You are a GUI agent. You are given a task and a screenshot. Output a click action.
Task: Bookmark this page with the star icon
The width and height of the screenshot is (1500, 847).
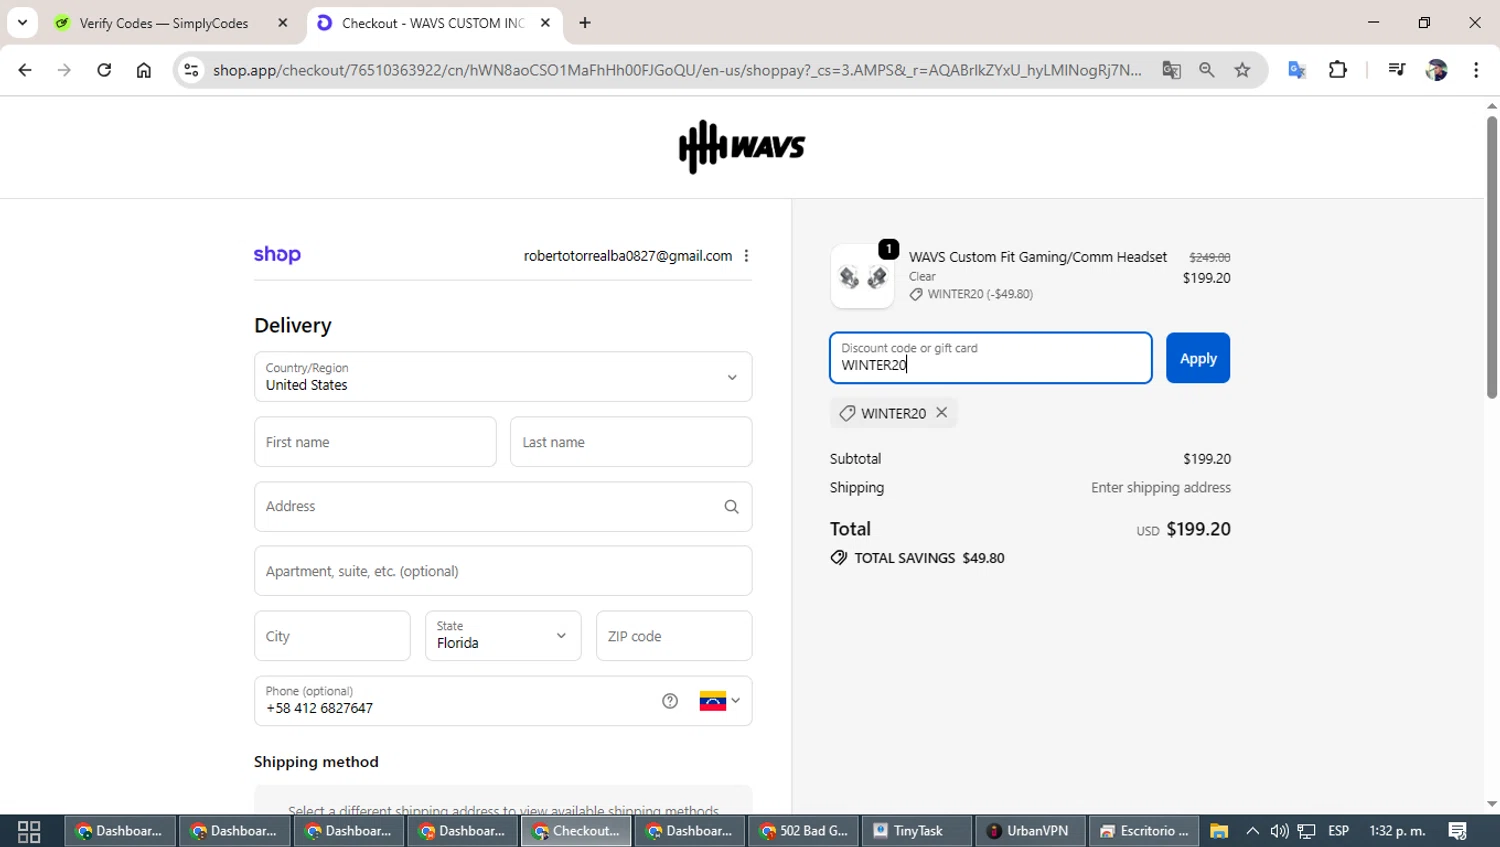point(1242,70)
